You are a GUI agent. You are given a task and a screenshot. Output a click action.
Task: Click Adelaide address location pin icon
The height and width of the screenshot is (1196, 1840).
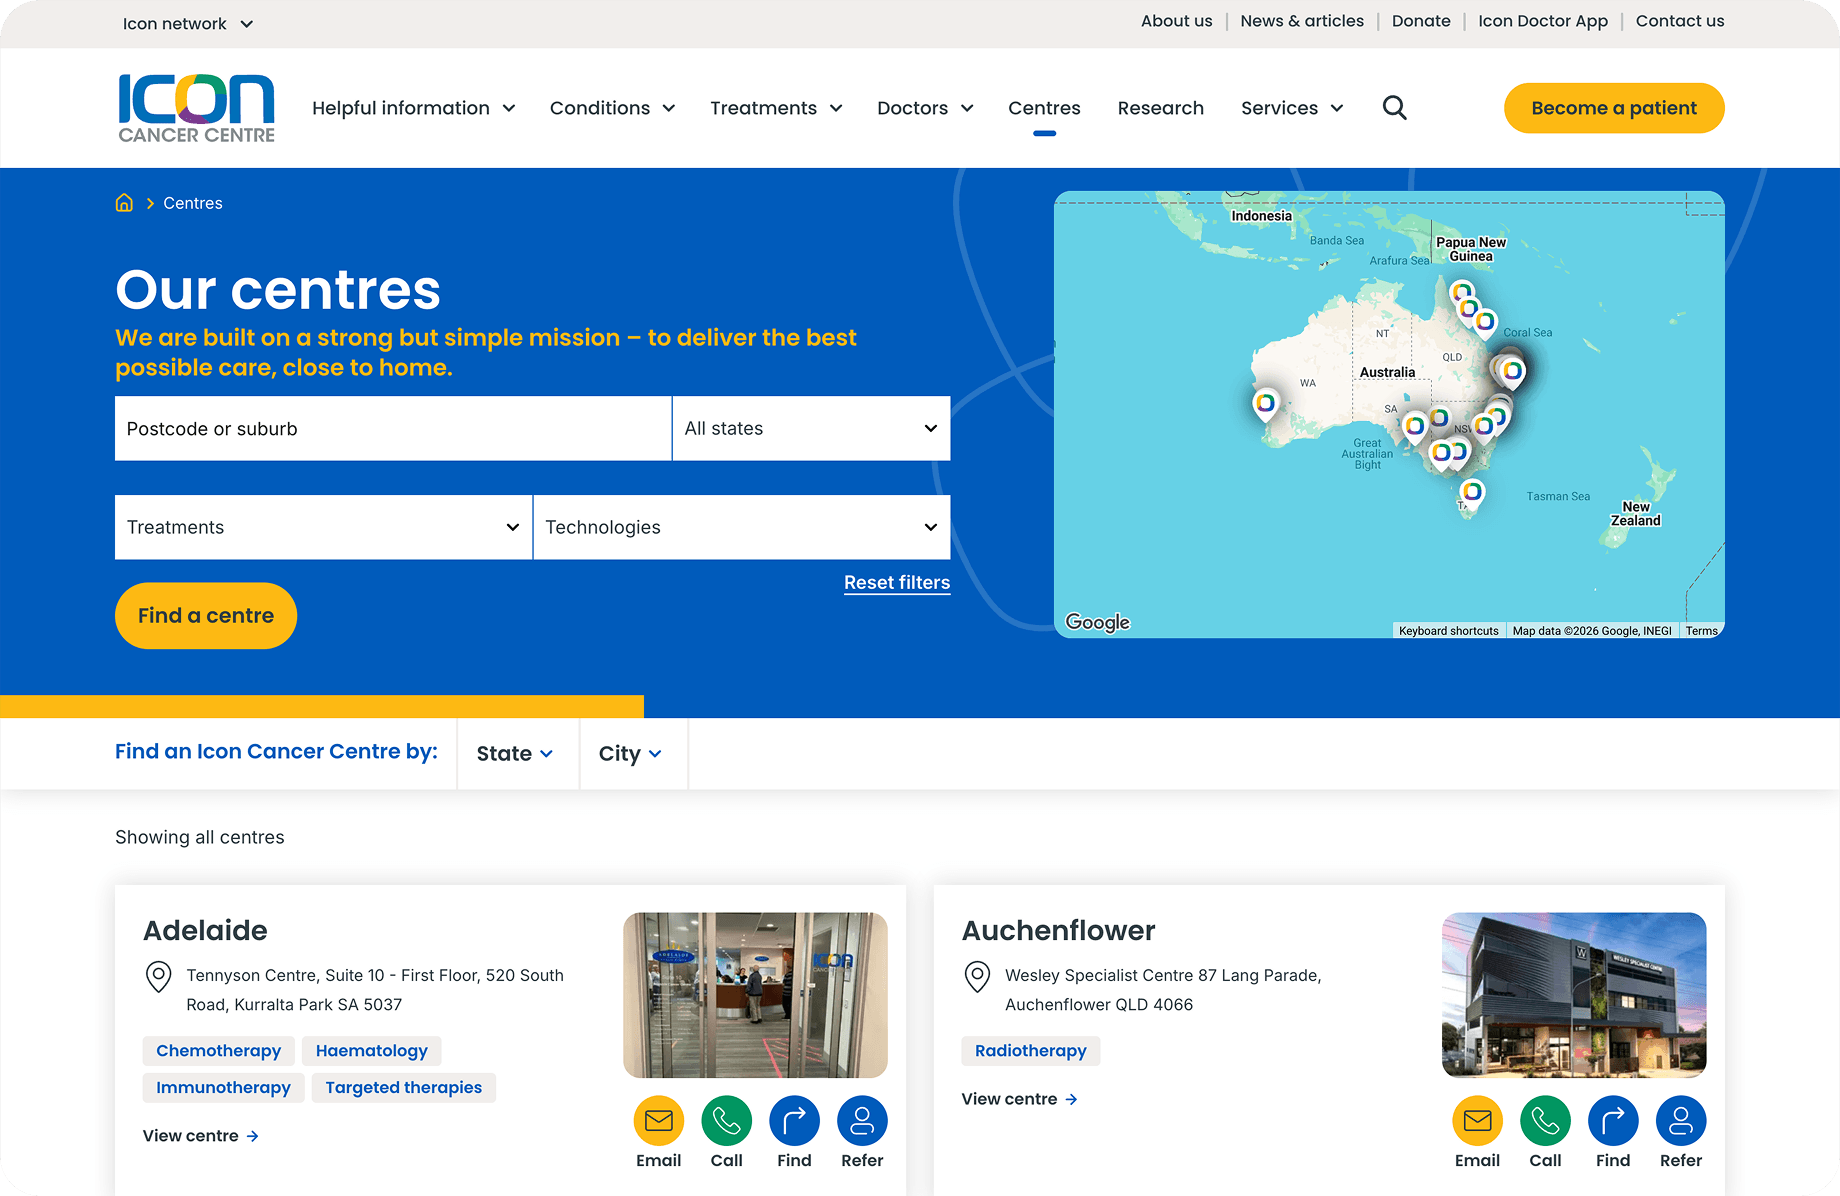point(159,976)
